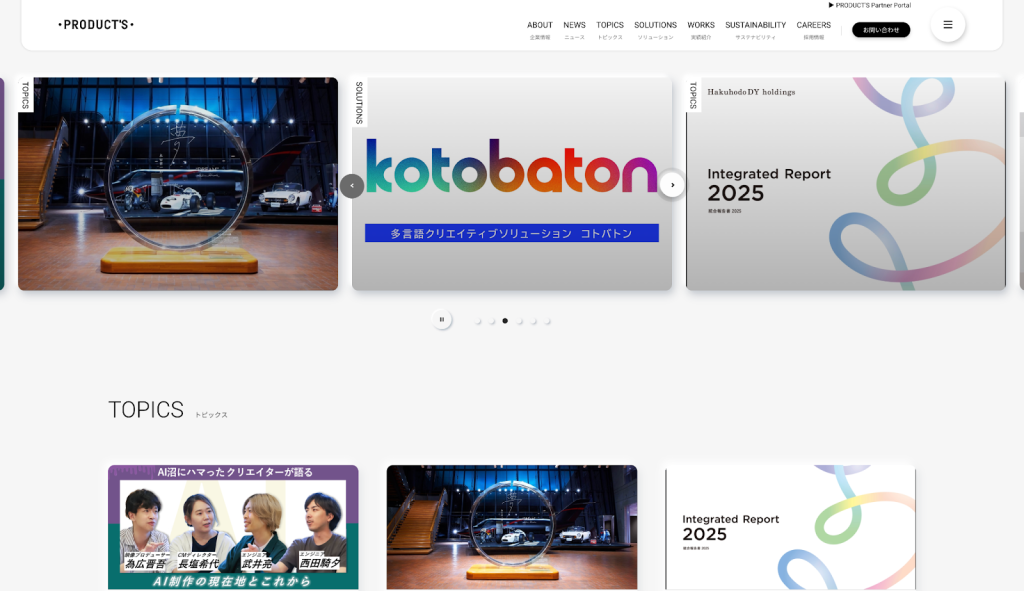Screen dimensions: 1024x591
Task: Go to previous carousel slide
Action: click(x=352, y=185)
